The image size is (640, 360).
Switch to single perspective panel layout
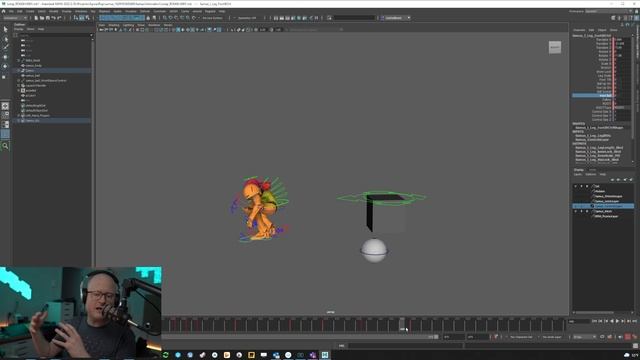pyautogui.click(x=5, y=106)
